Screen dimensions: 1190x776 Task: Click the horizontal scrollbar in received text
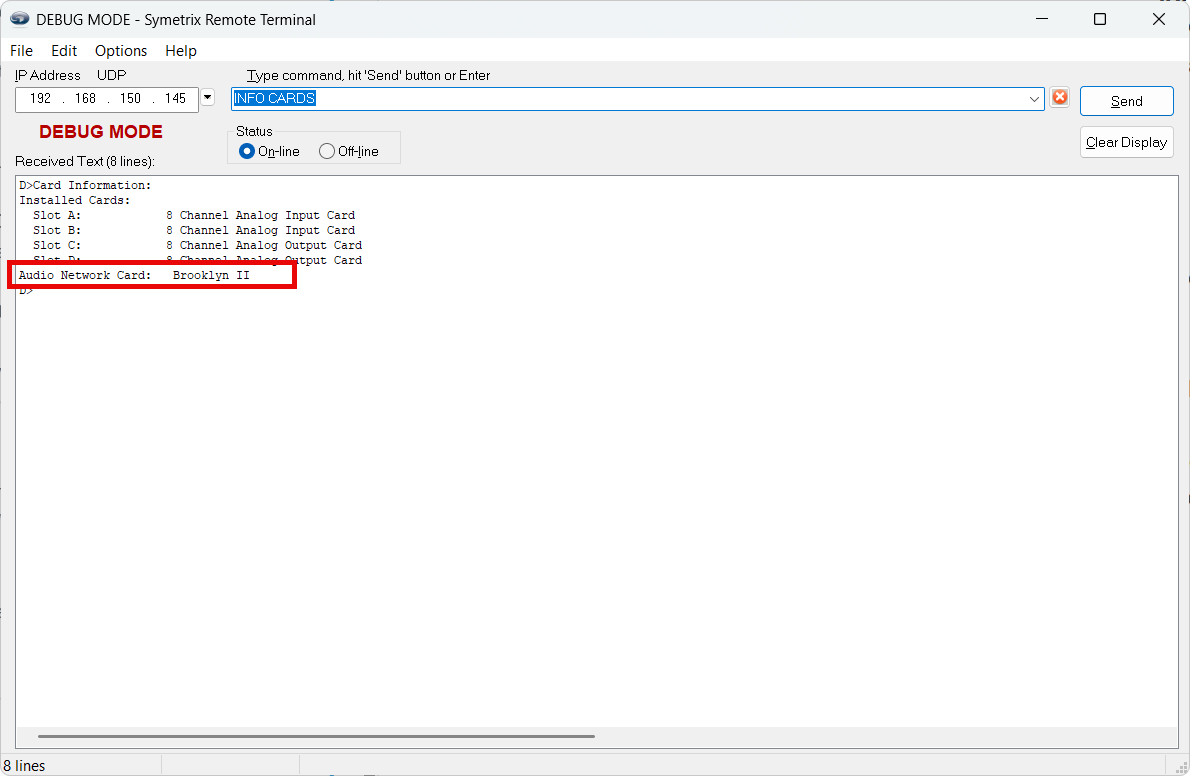pyautogui.click(x=316, y=736)
